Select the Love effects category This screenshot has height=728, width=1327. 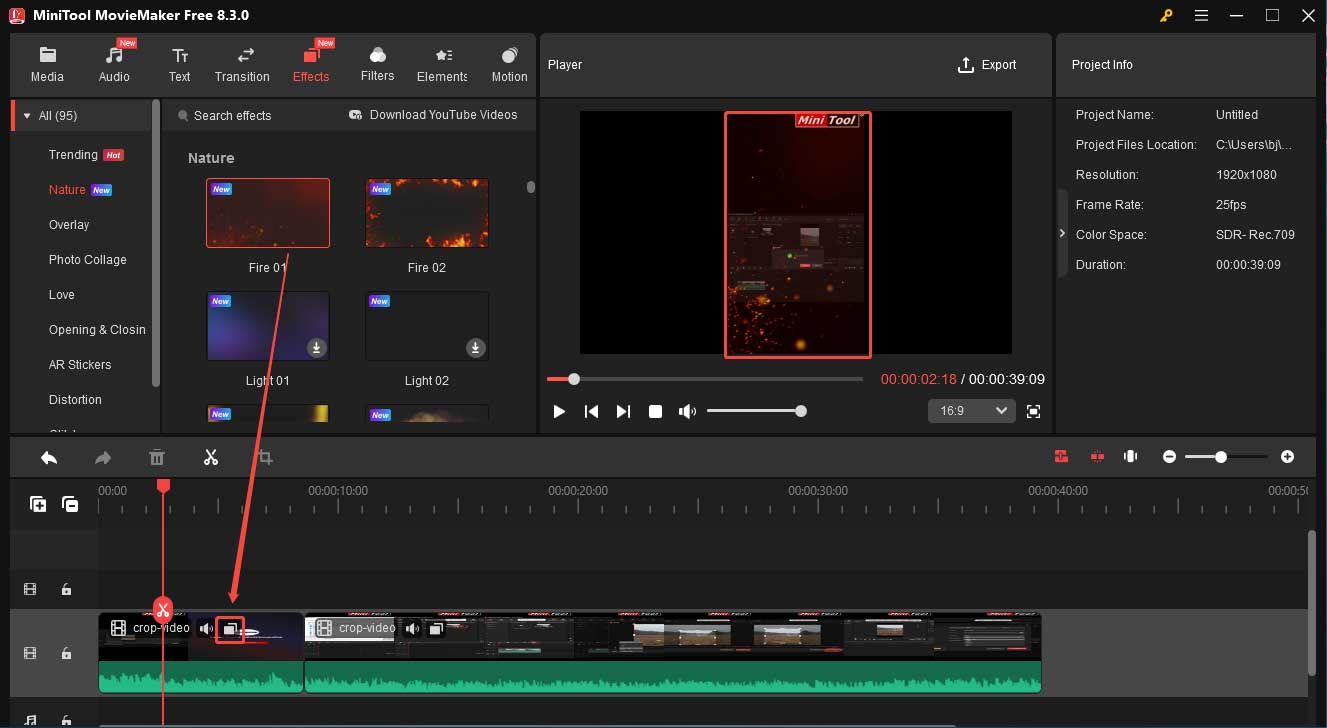(x=62, y=295)
